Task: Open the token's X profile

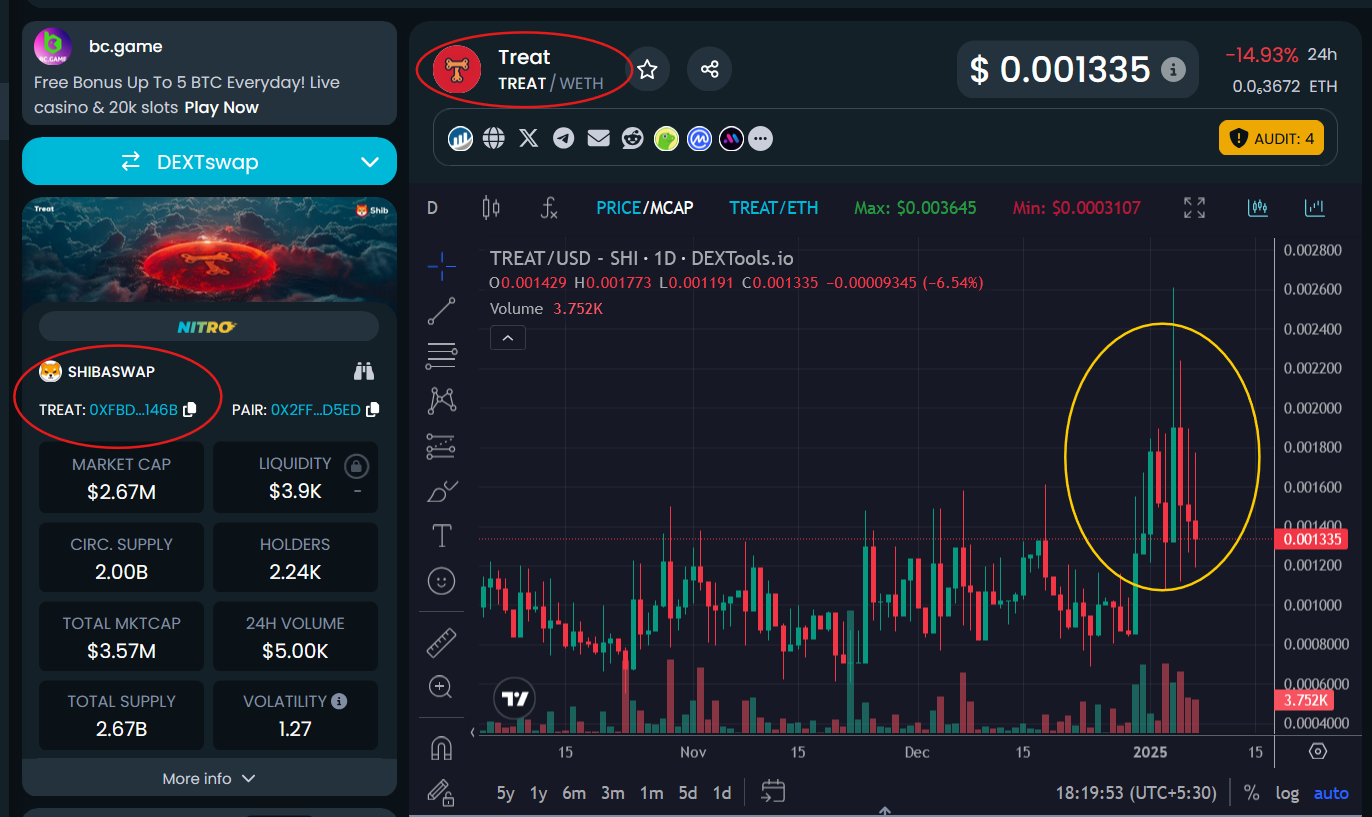Action: click(529, 138)
